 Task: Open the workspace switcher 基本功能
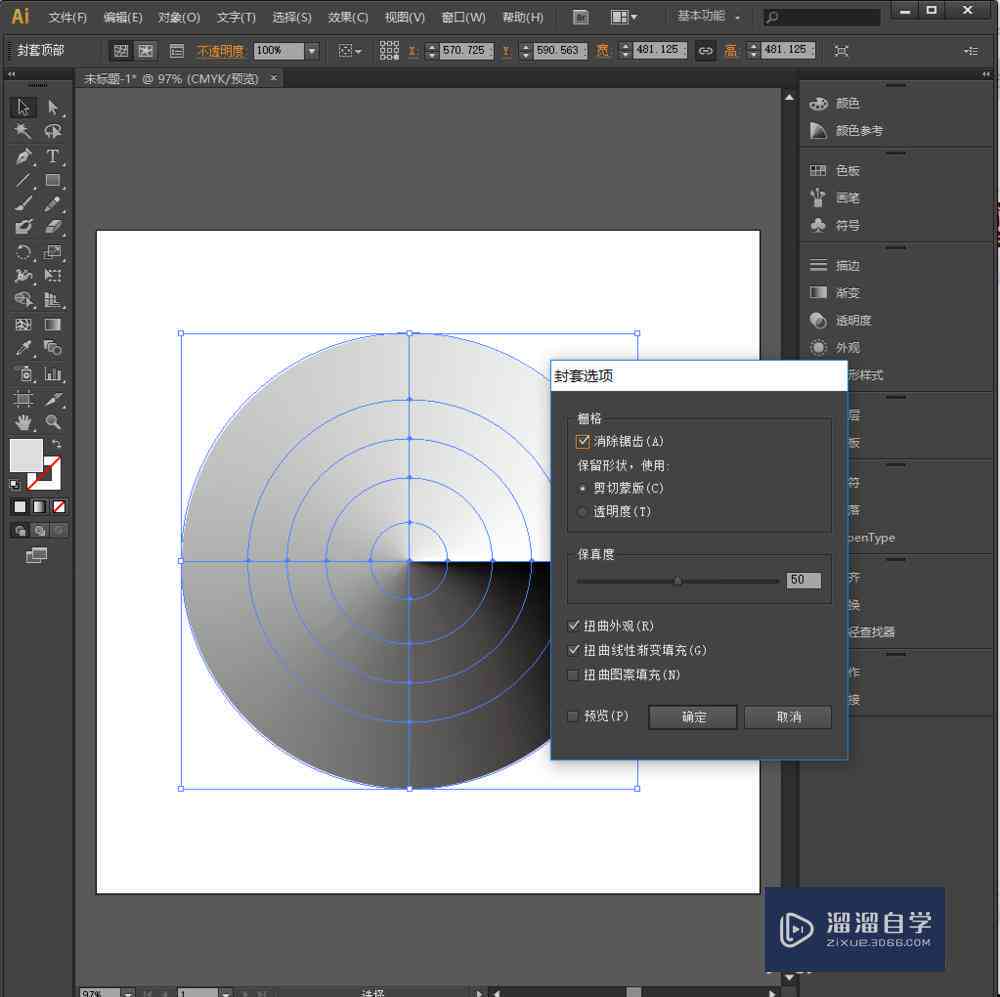coord(708,17)
